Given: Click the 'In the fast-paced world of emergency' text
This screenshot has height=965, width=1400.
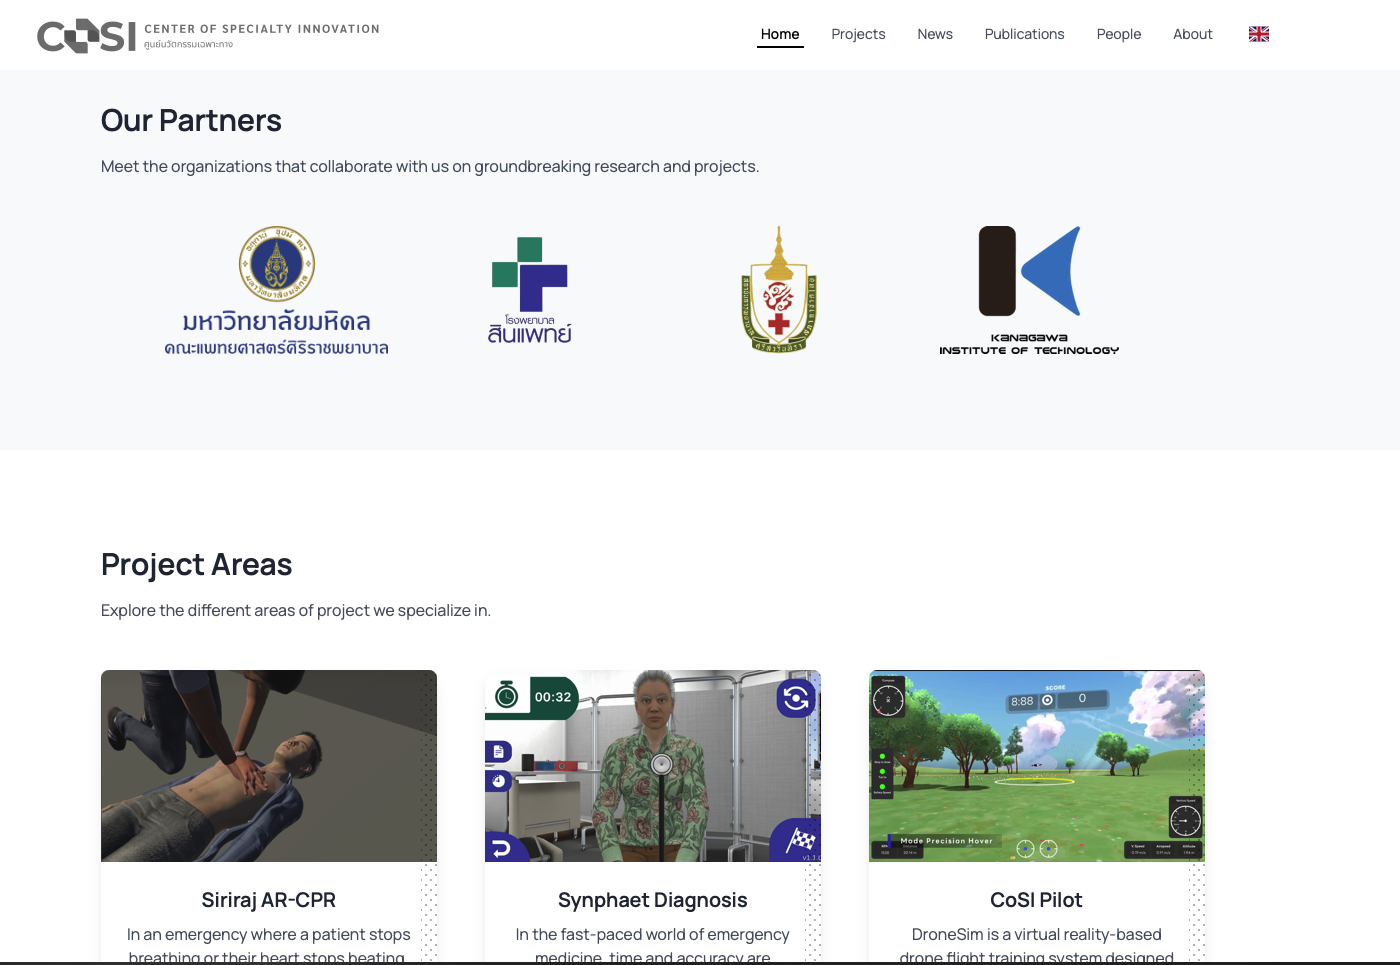Looking at the screenshot, I should pyautogui.click(x=653, y=934).
